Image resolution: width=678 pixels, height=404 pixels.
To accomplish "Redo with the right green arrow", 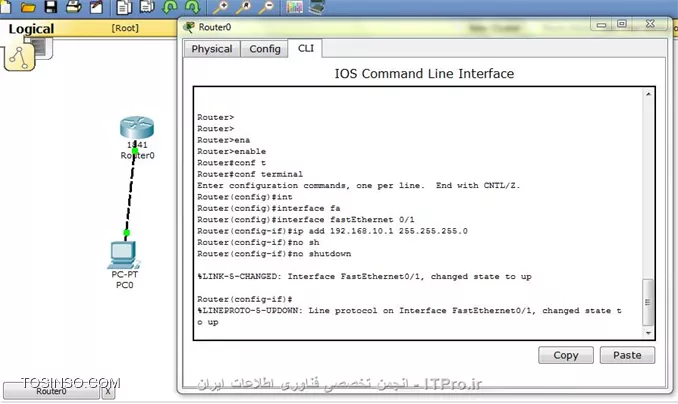I will pos(192,6).
